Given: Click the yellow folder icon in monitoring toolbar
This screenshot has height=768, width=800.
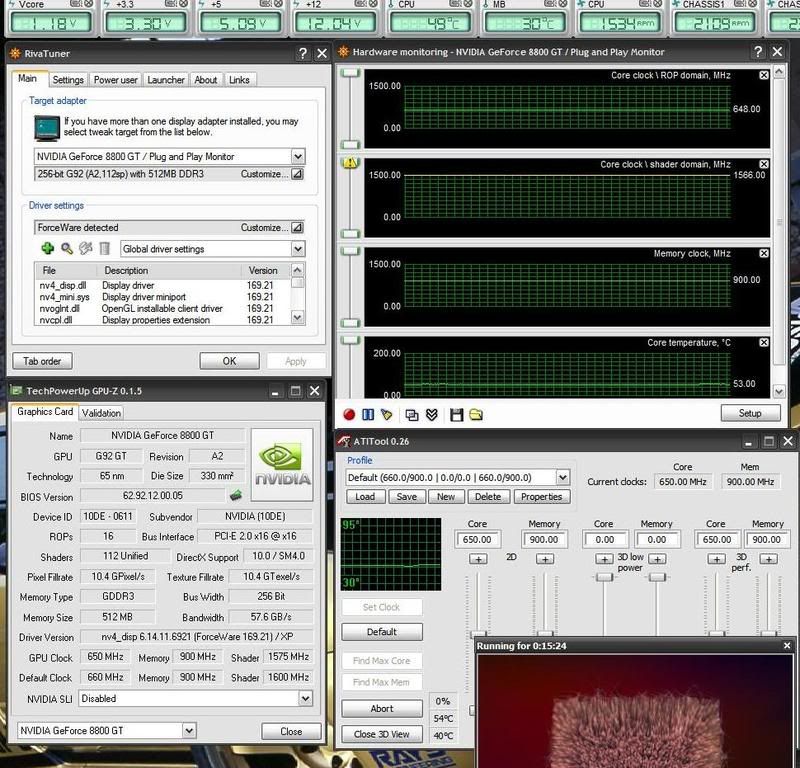Looking at the screenshot, I should pos(475,414).
